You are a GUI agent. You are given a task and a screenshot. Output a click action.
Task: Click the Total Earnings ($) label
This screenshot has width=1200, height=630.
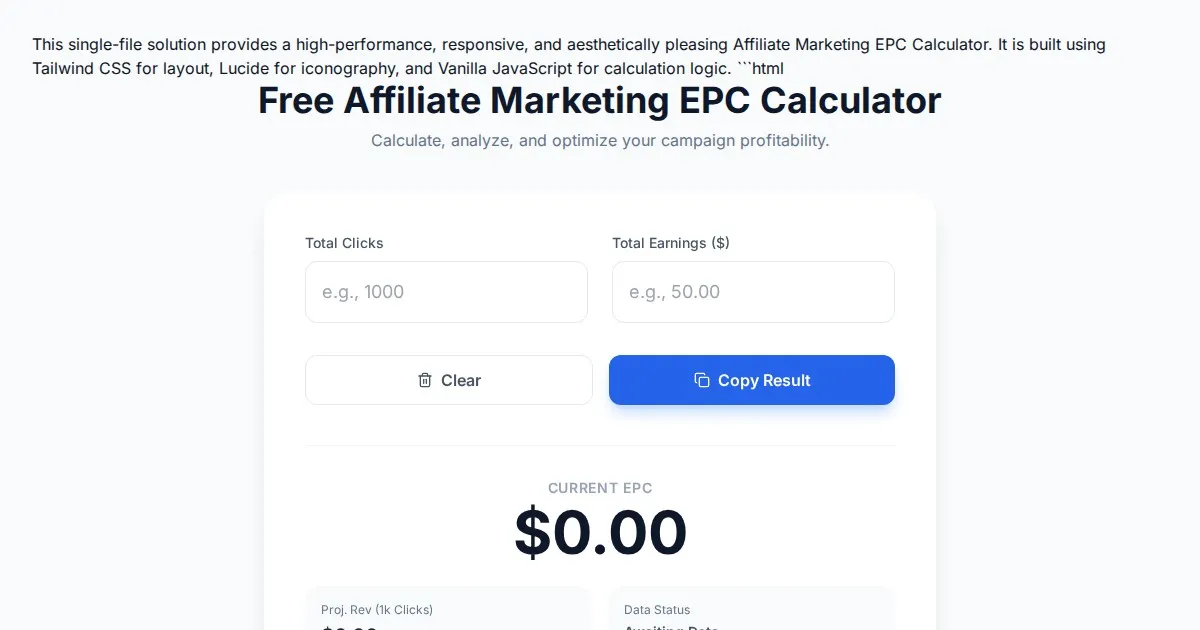click(670, 243)
